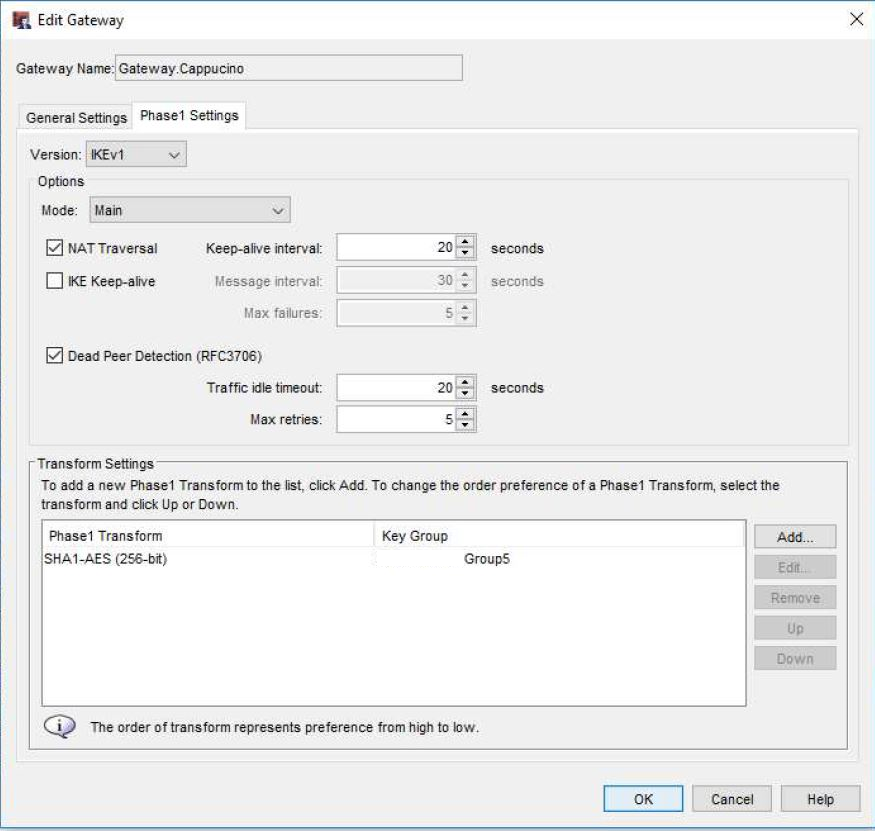Increase Traffic idle timeout with up arrow
Viewport: 875px width, 831px height.
click(465, 382)
